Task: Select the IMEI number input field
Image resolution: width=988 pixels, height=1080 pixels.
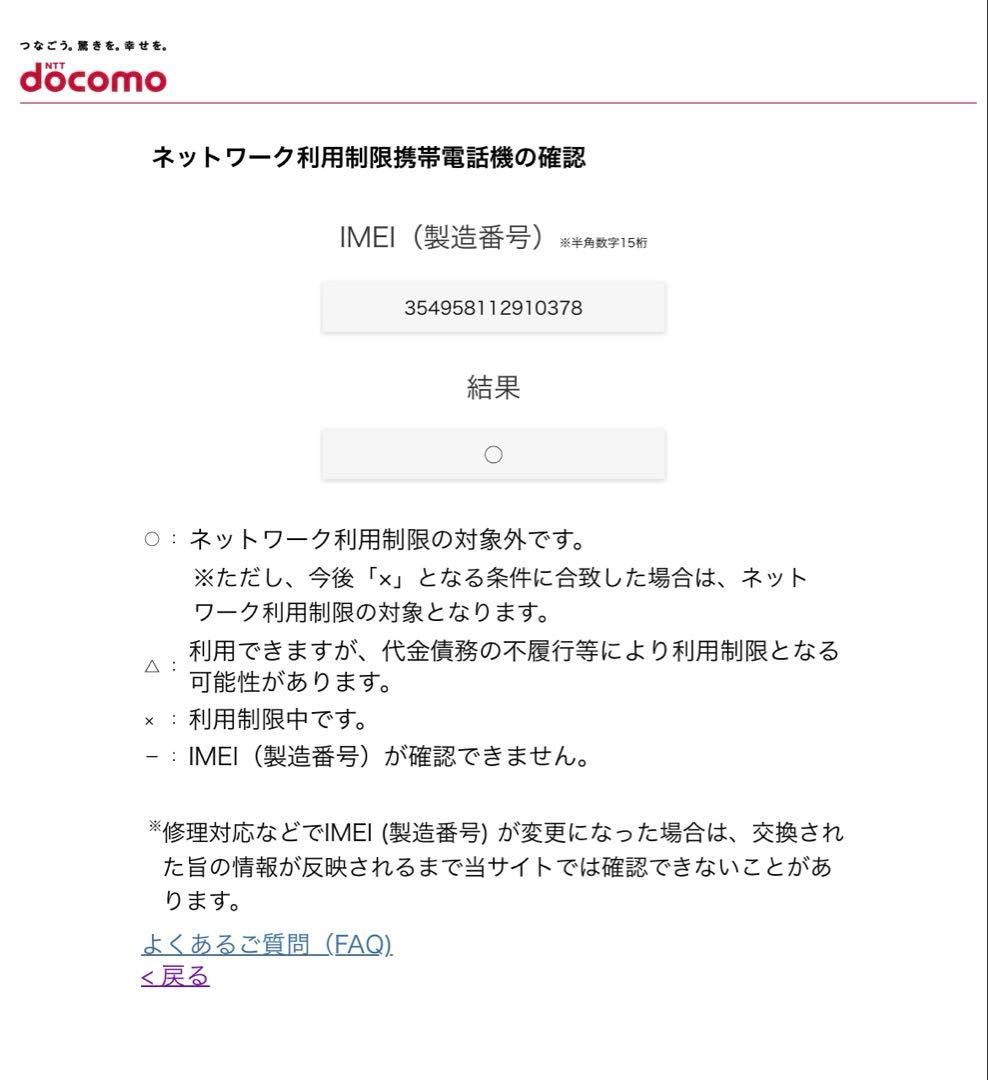Action: pos(493,307)
